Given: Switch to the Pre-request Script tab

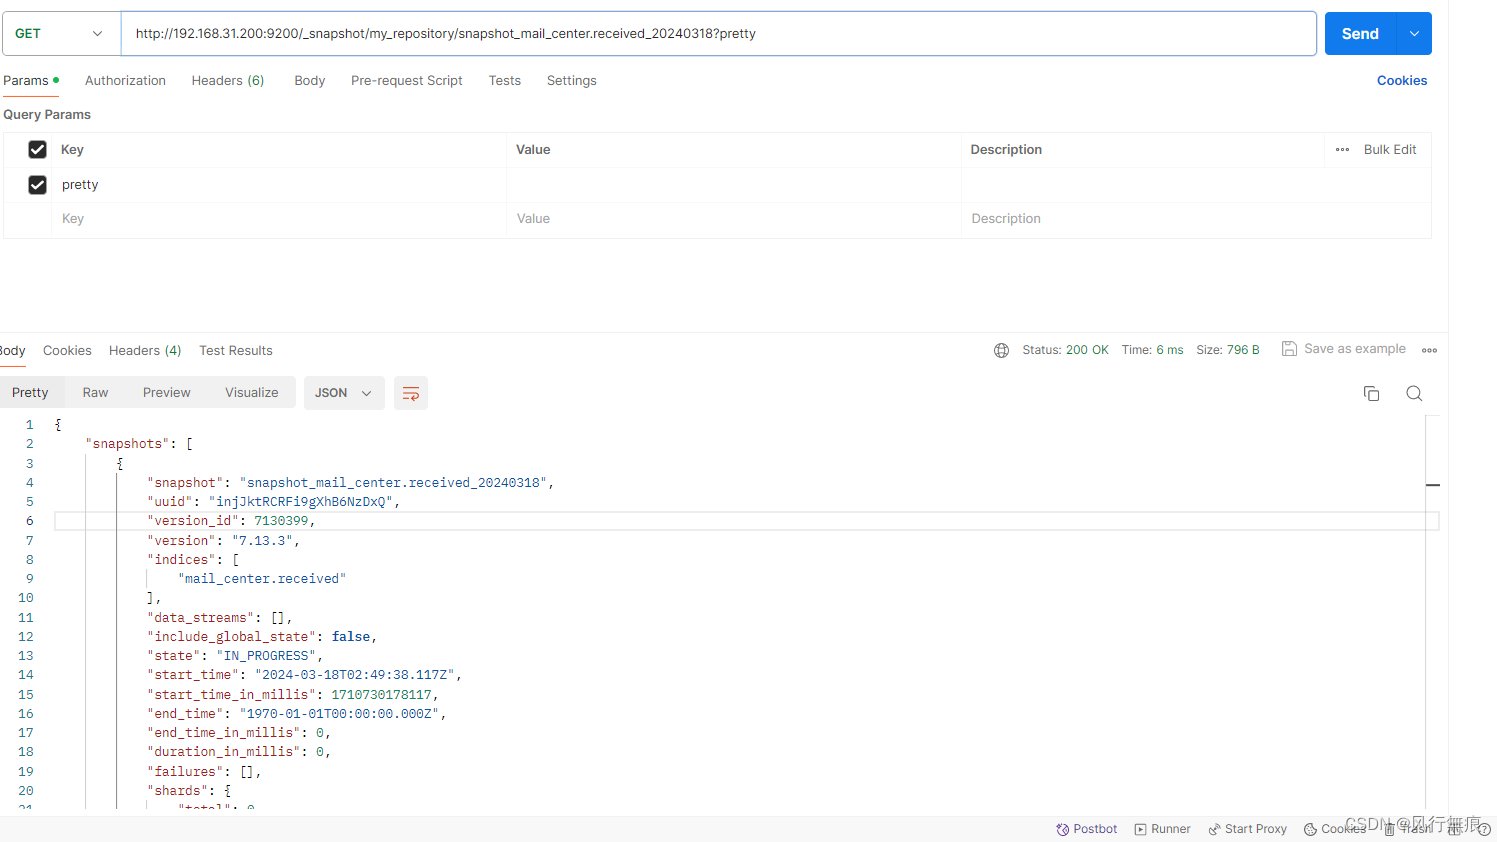Looking at the screenshot, I should (x=407, y=80).
